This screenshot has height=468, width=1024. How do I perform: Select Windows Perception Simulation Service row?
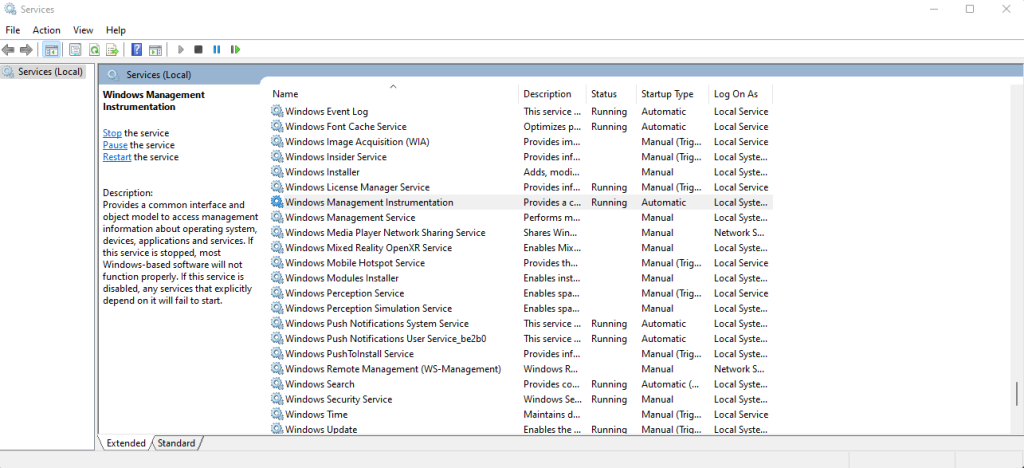click(x=521, y=309)
